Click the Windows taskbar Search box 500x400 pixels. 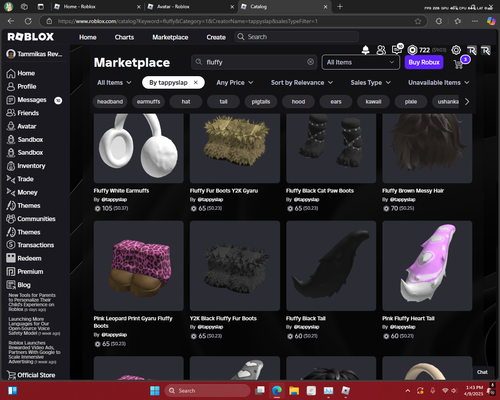pos(207,391)
